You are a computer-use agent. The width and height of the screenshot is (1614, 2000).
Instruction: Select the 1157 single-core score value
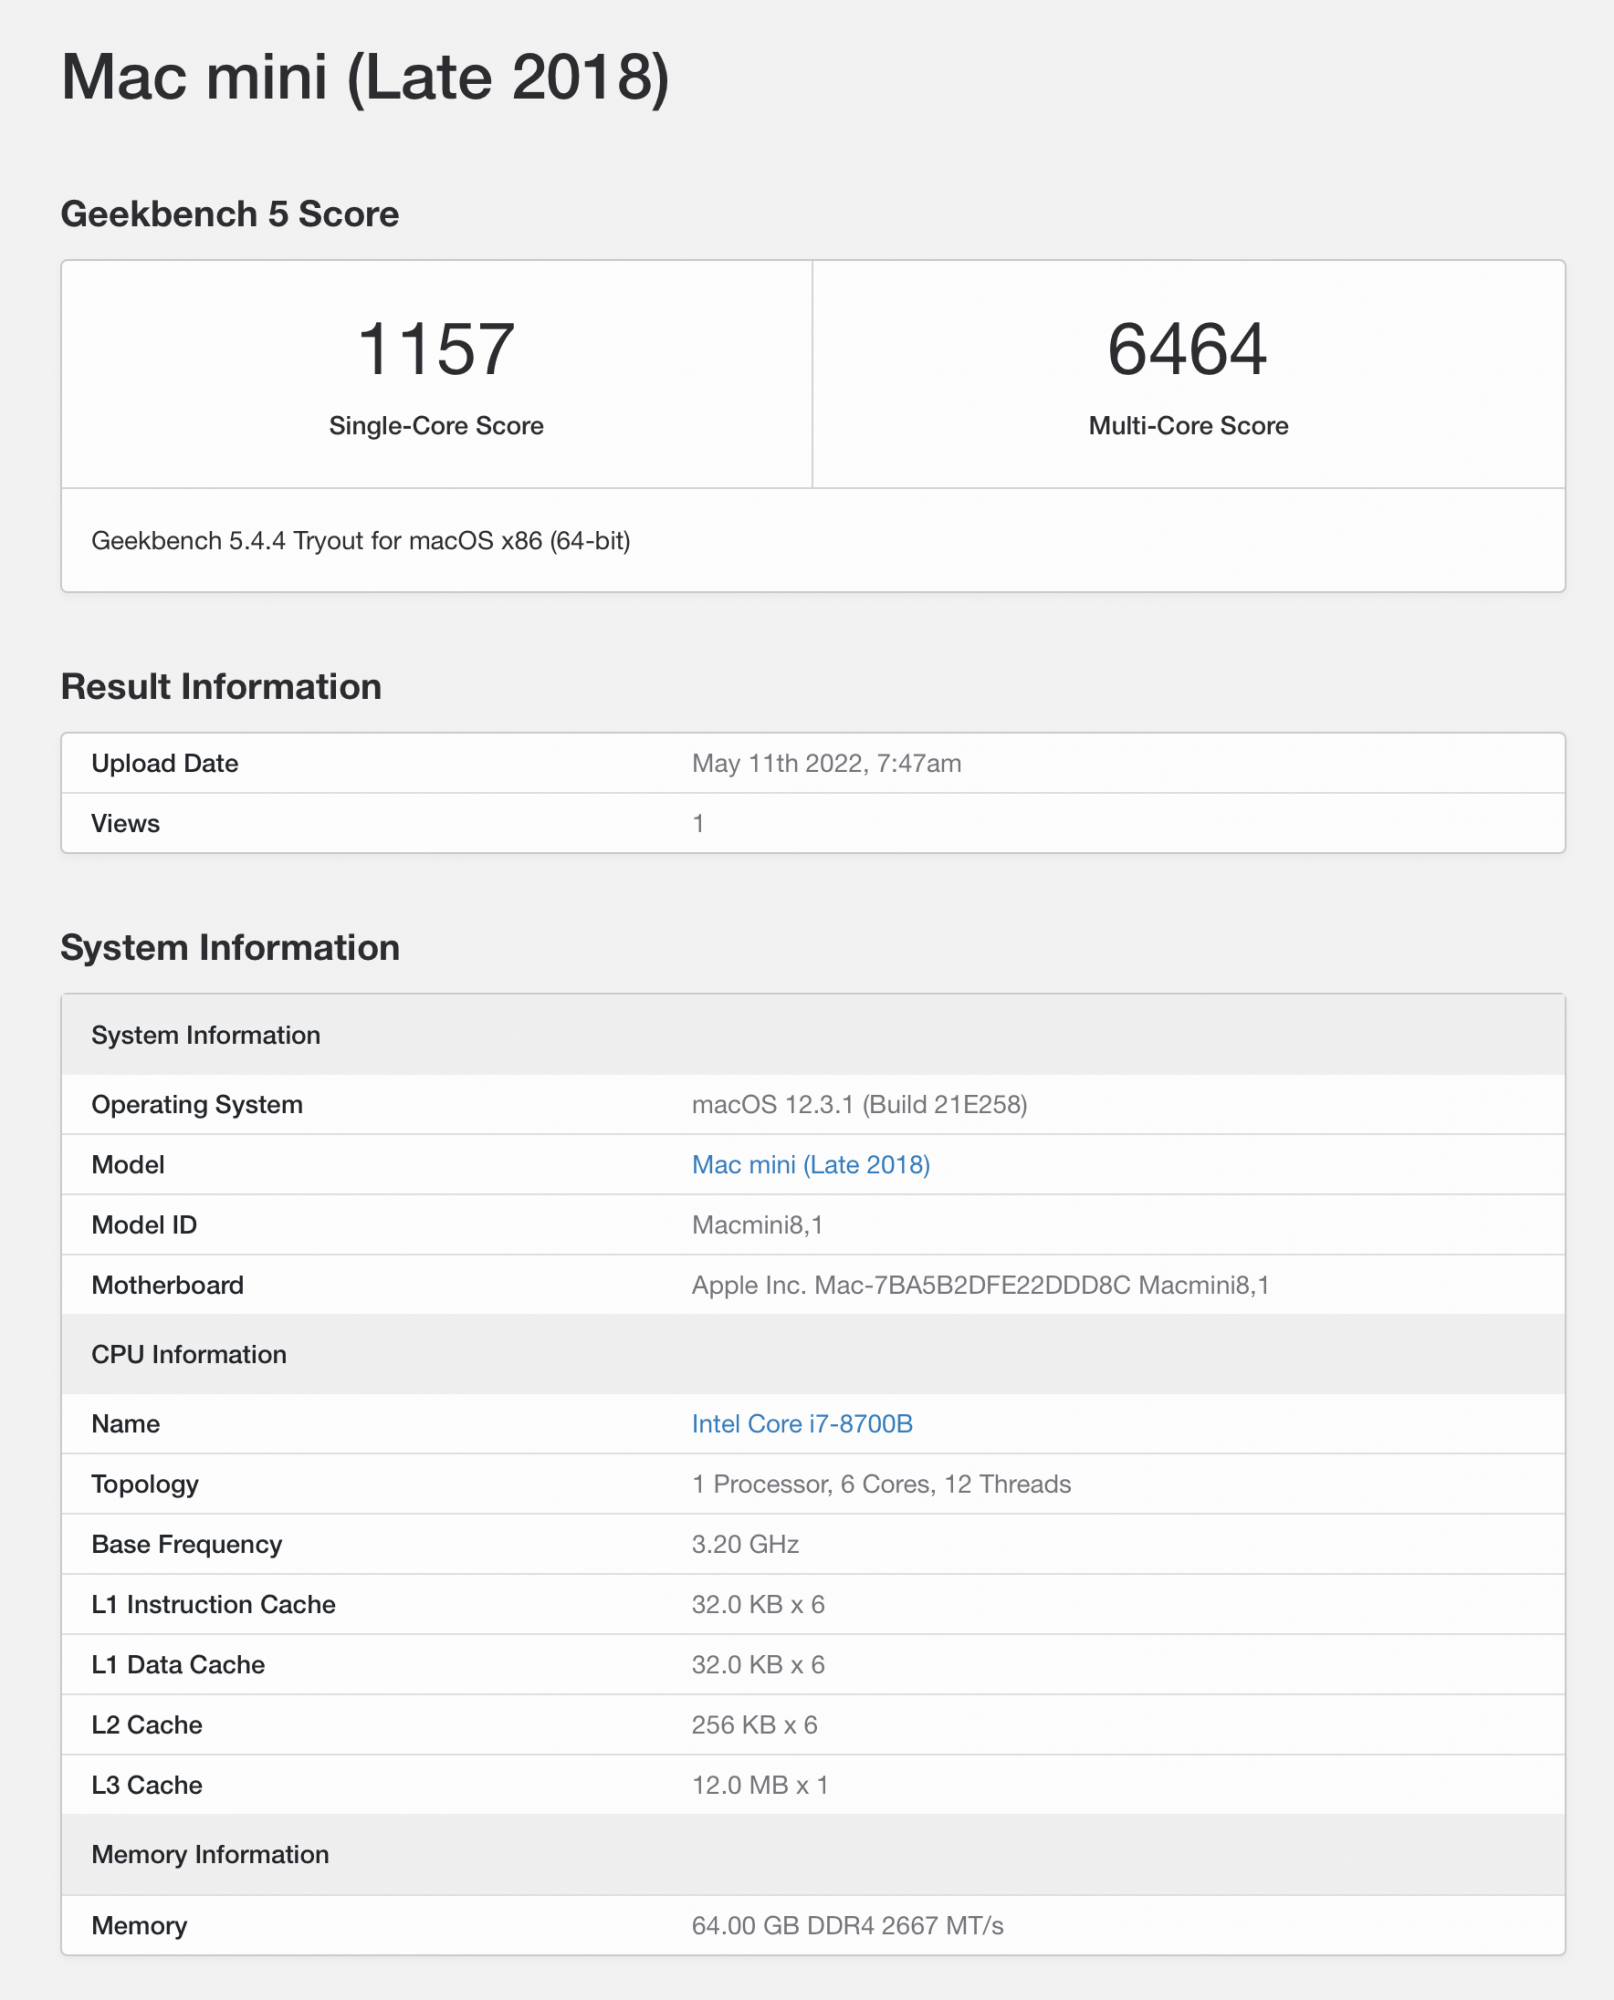(x=436, y=349)
